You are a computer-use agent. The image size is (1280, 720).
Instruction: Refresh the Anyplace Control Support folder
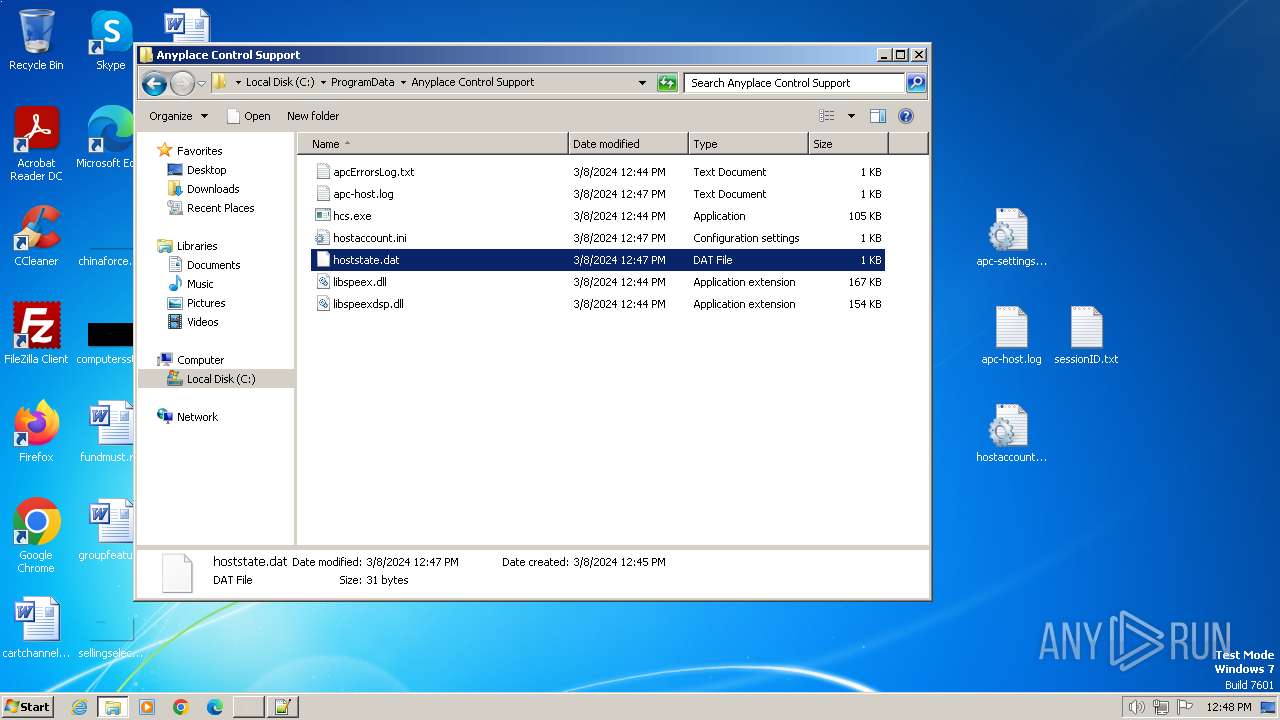click(x=667, y=83)
